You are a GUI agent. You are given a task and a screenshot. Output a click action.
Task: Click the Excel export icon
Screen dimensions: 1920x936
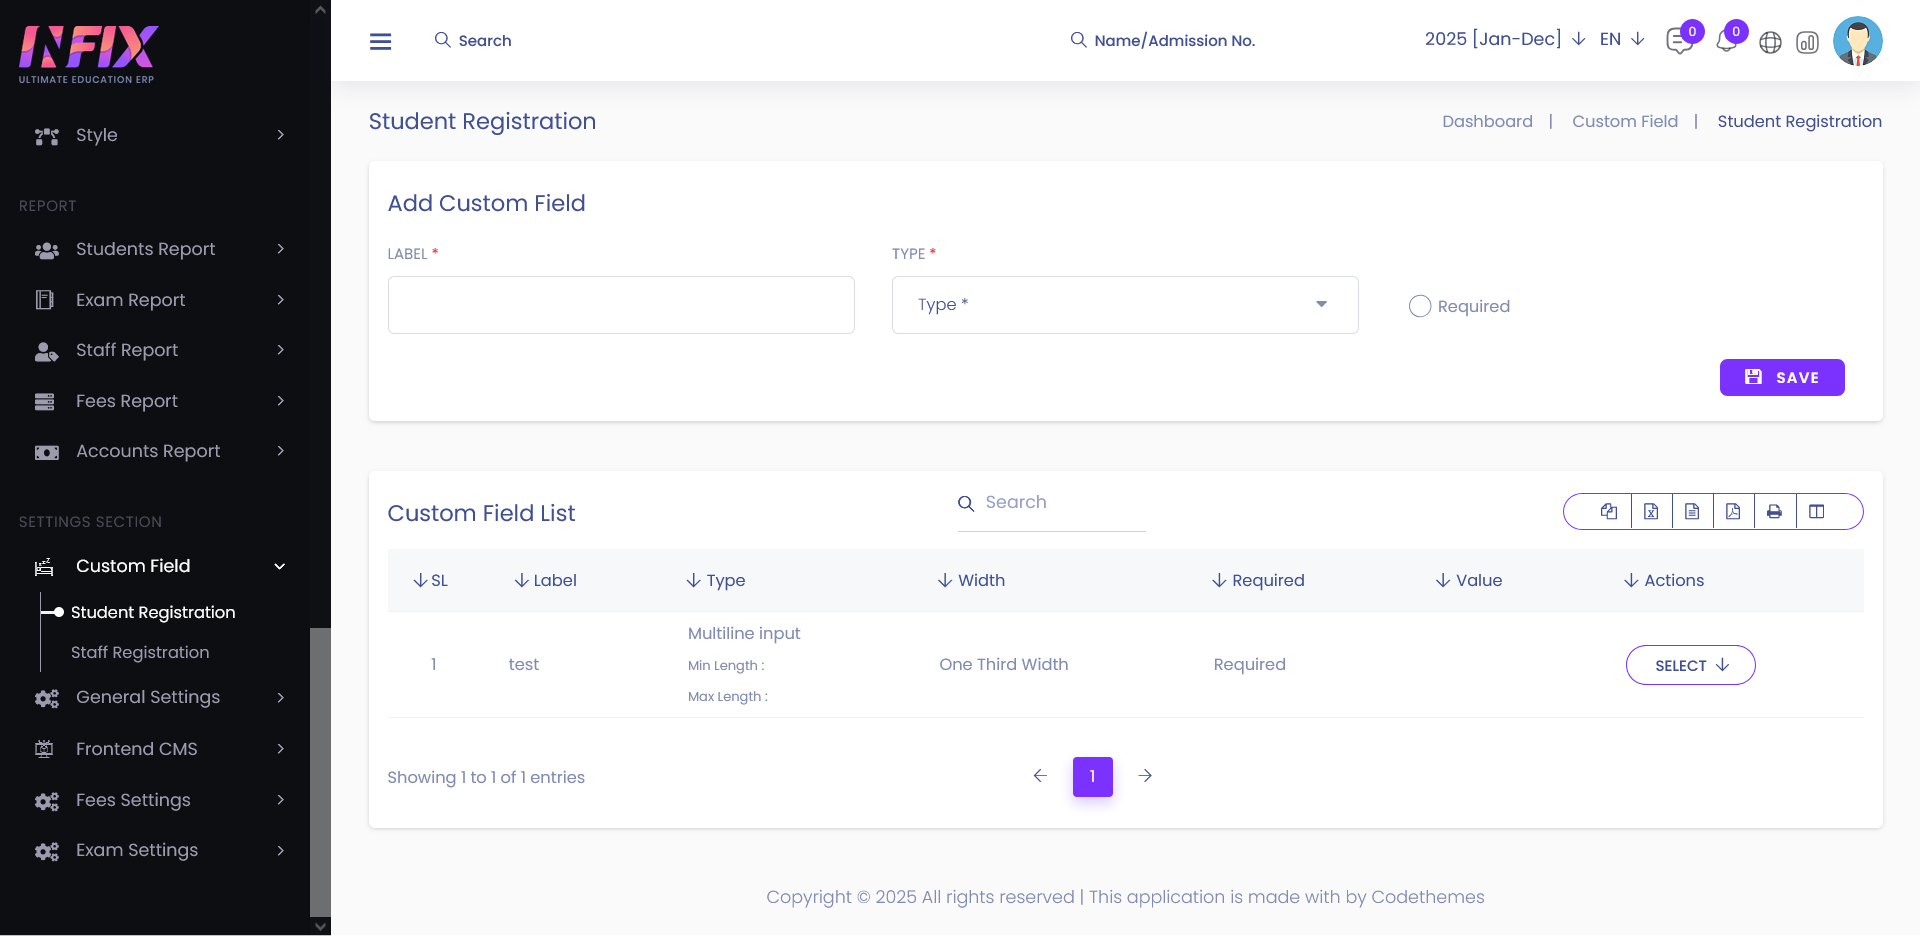click(x=1651, y=511)
